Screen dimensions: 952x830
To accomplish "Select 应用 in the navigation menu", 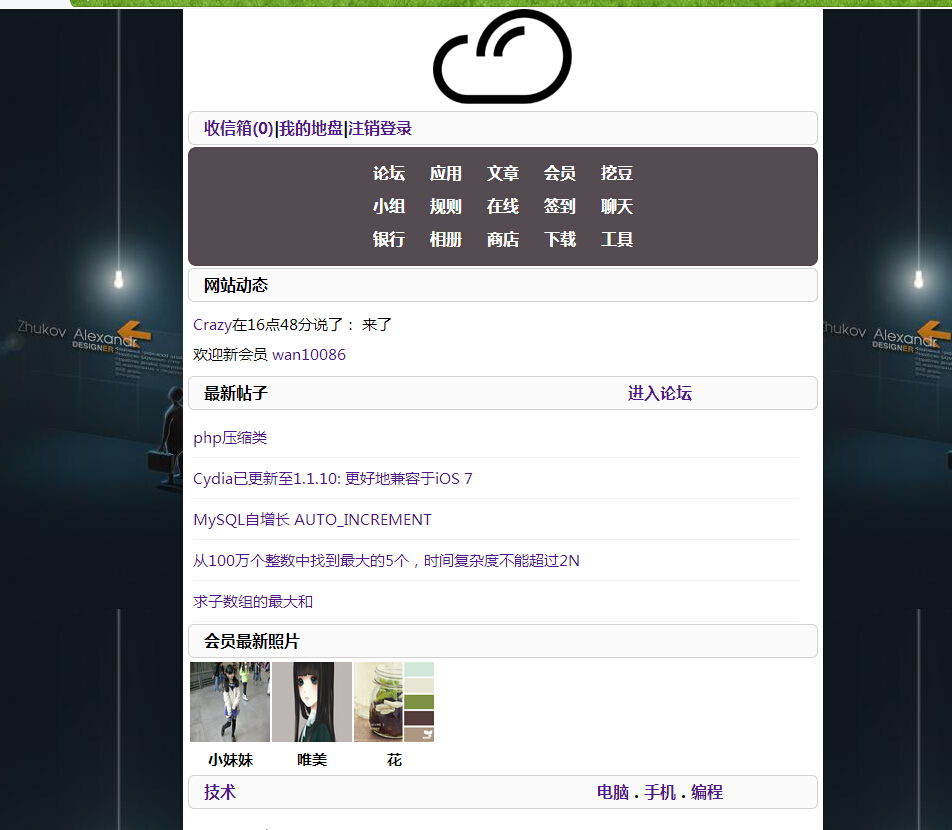I will 446,174.
